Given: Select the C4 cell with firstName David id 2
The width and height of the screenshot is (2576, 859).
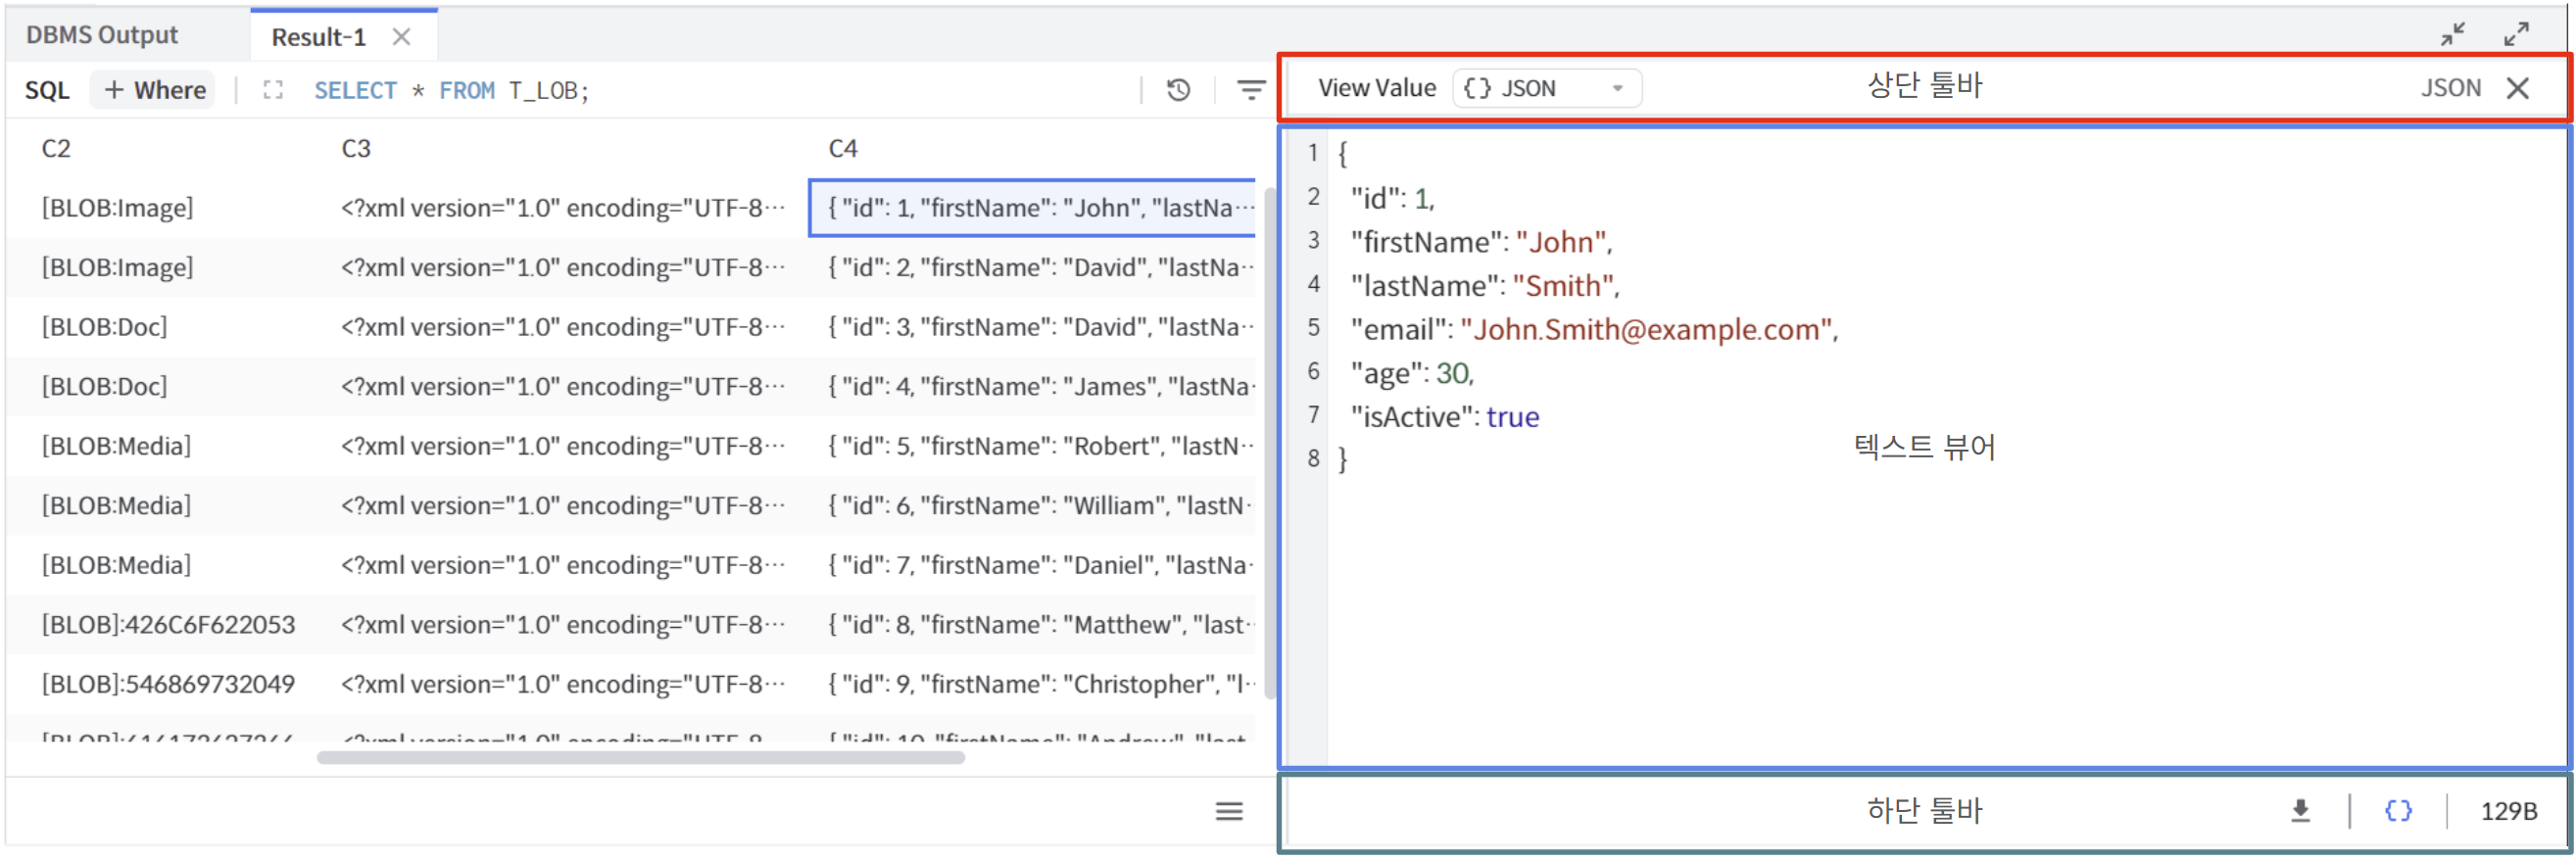Looking at the screenshot, I should coord(1039,267).
